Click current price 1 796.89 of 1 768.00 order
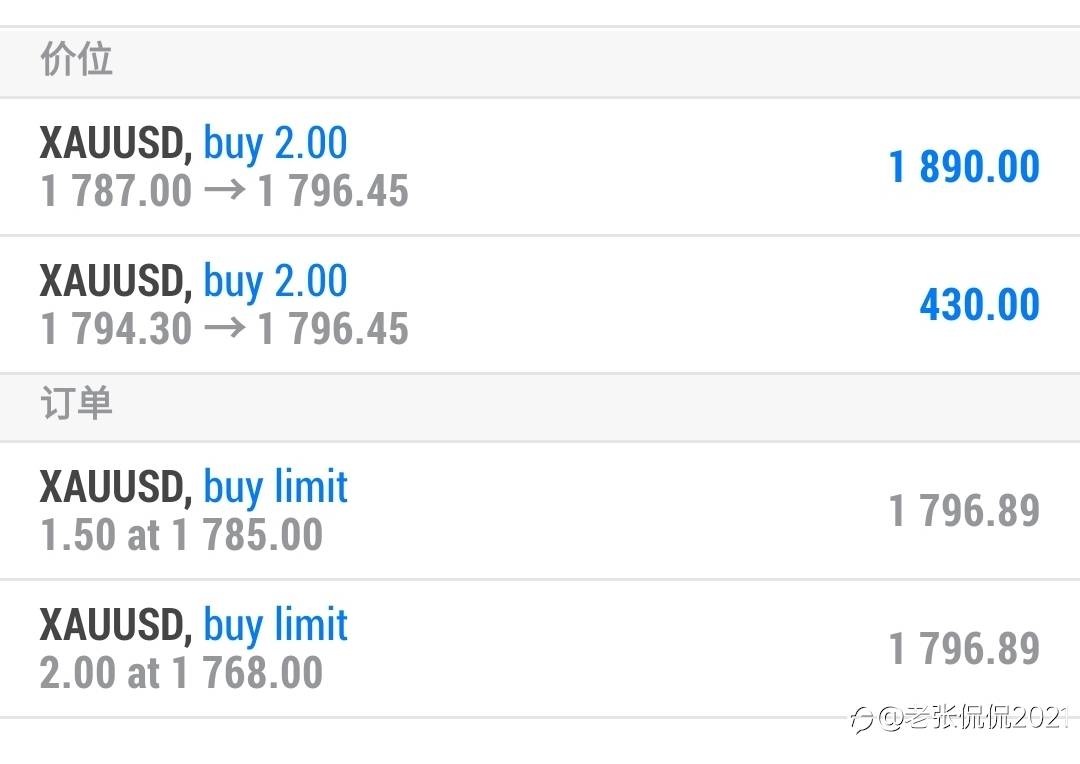 point(964,649)
